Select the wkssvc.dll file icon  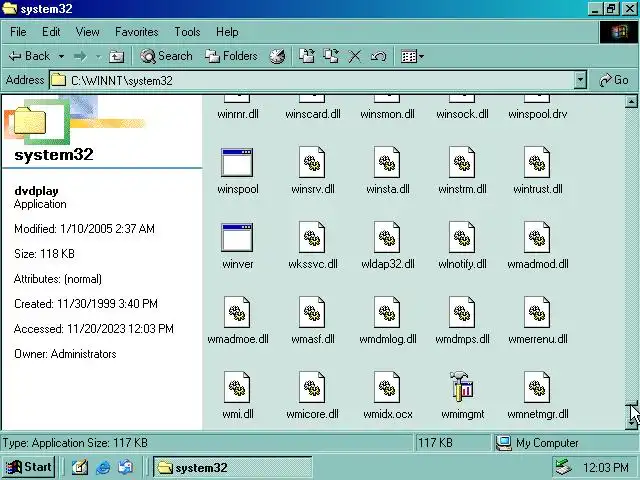[x=312, y=238]
